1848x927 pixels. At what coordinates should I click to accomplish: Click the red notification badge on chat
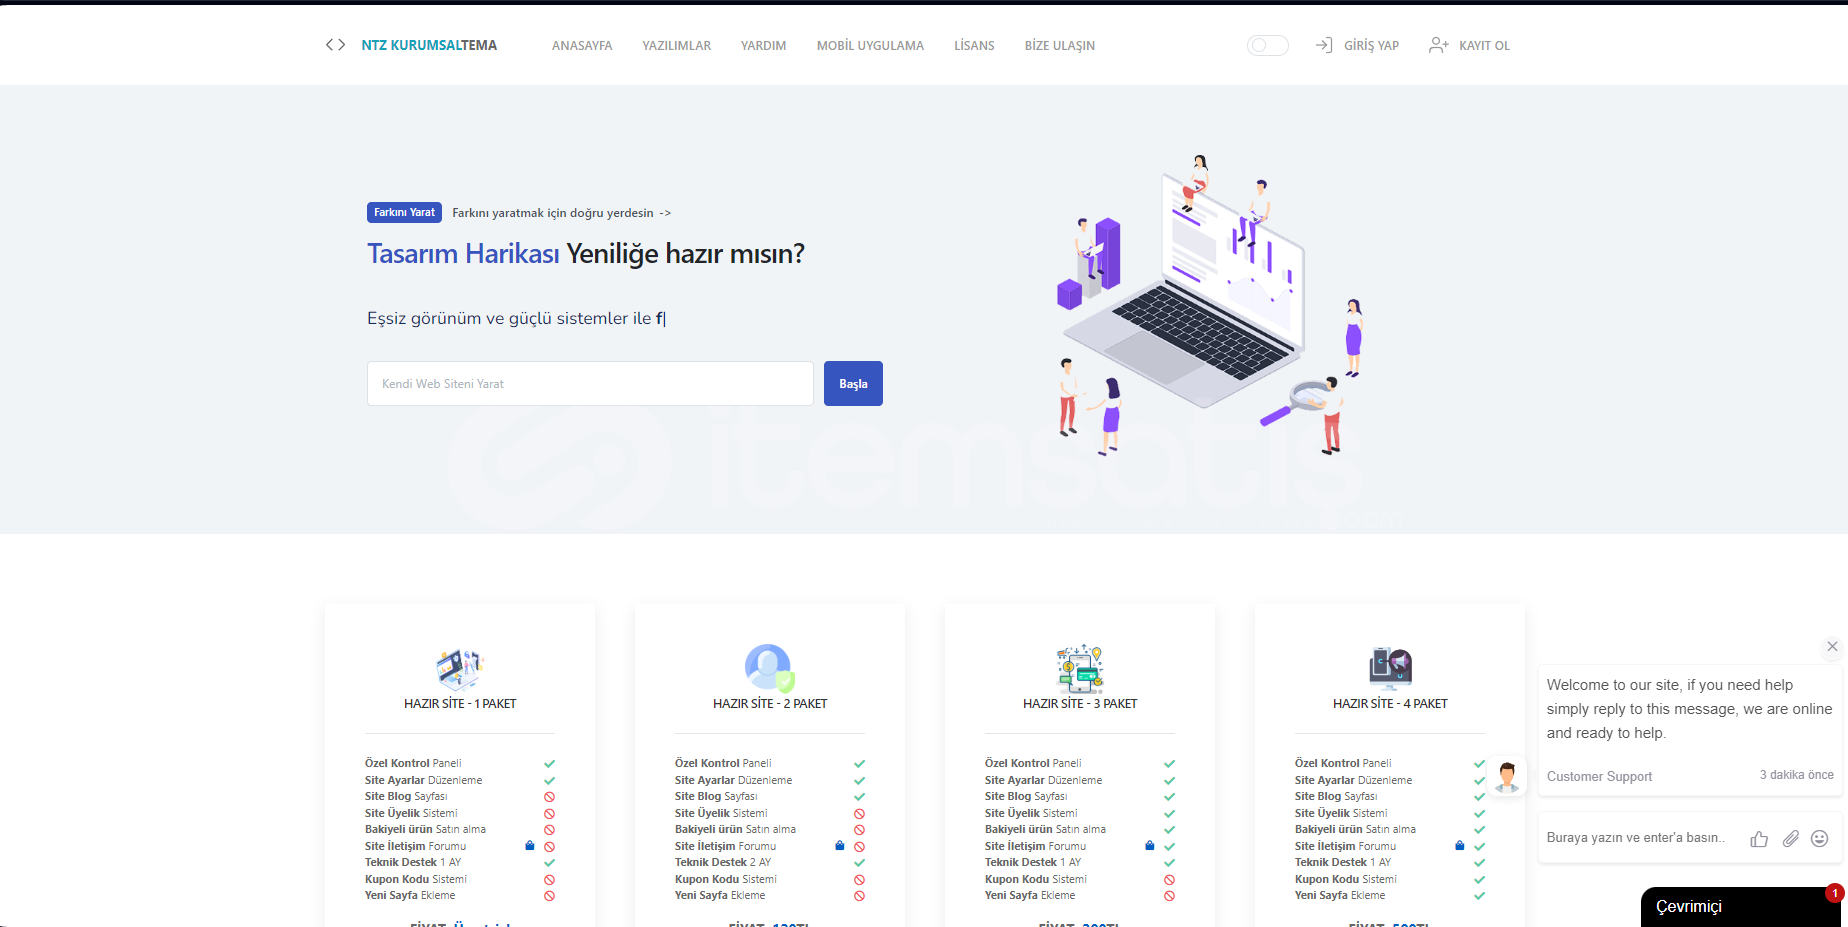coord(1834,893)
